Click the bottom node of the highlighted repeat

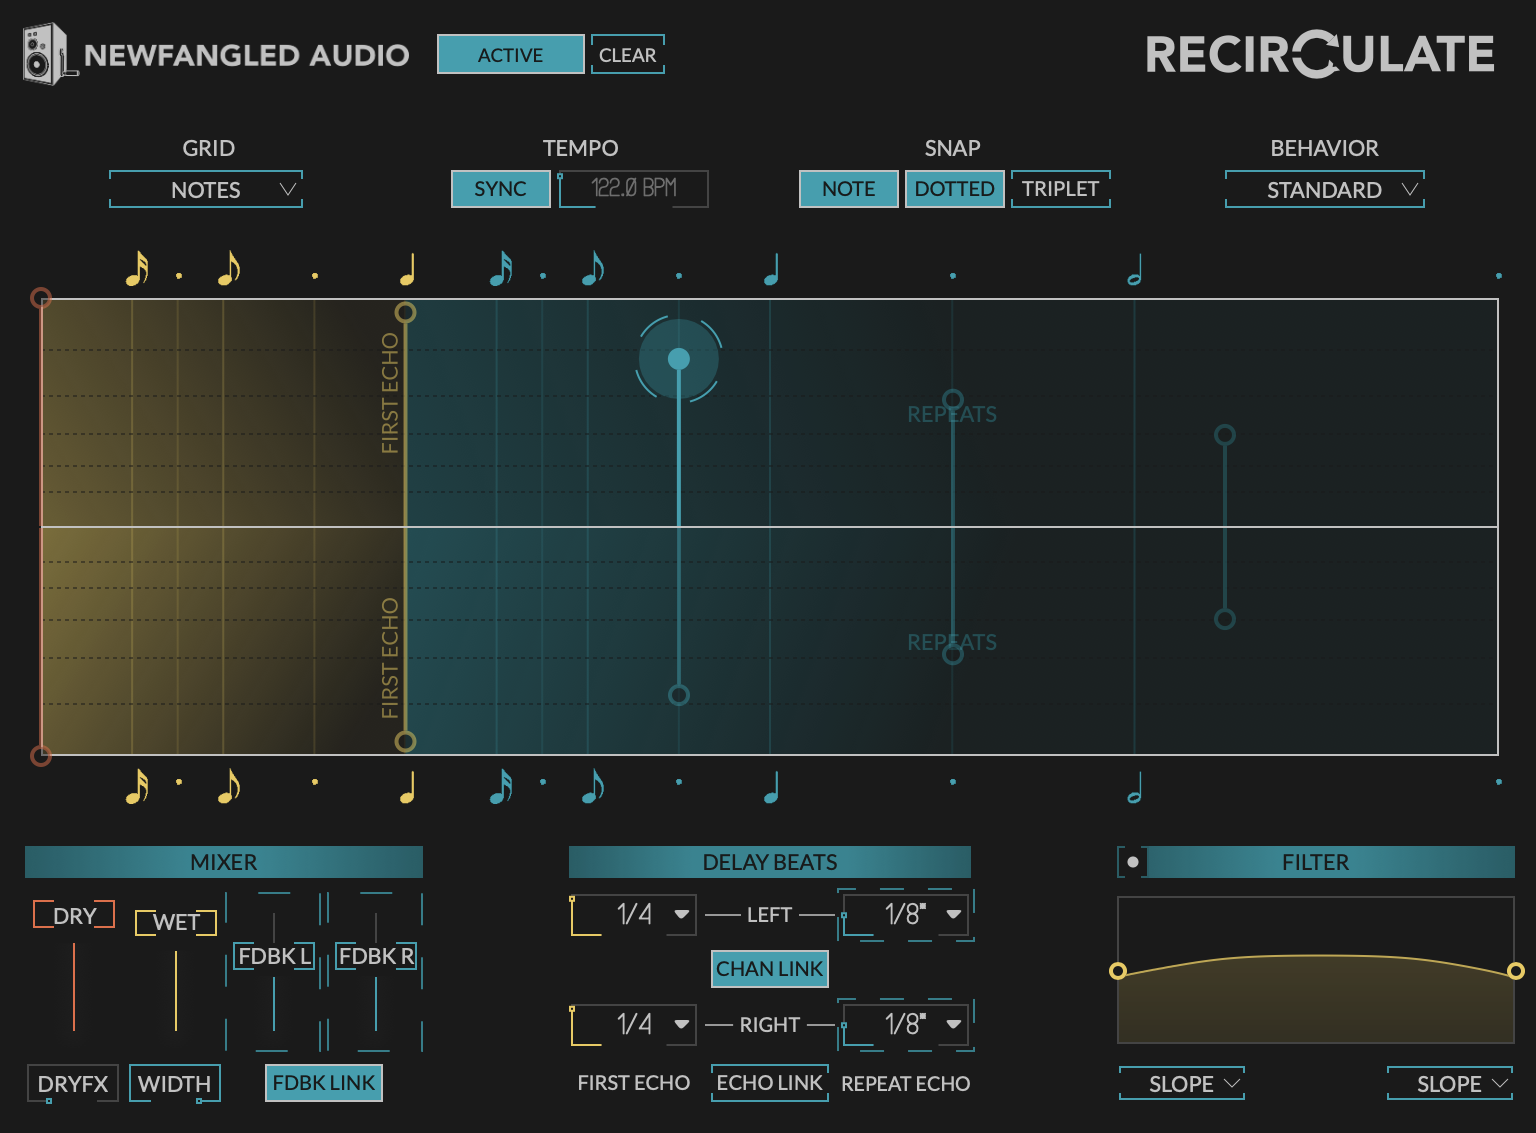point(679,695)
